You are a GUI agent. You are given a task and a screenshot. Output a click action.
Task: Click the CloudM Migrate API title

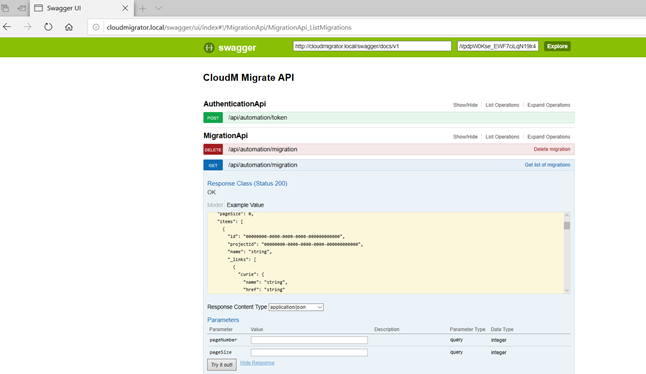click(248, 77)
